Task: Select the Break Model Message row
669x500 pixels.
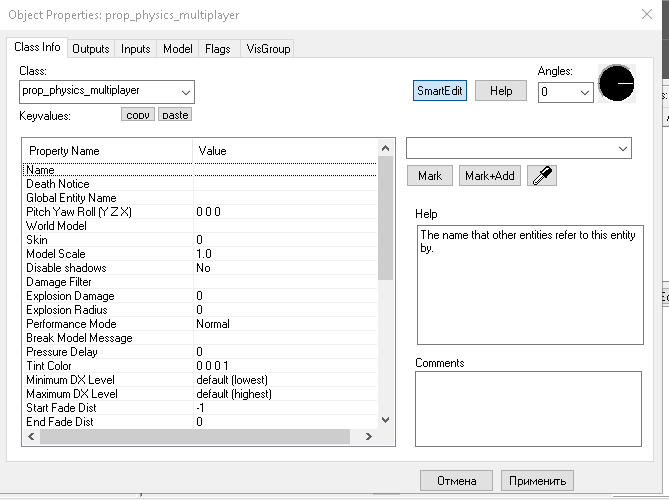Action: point(200,338)
